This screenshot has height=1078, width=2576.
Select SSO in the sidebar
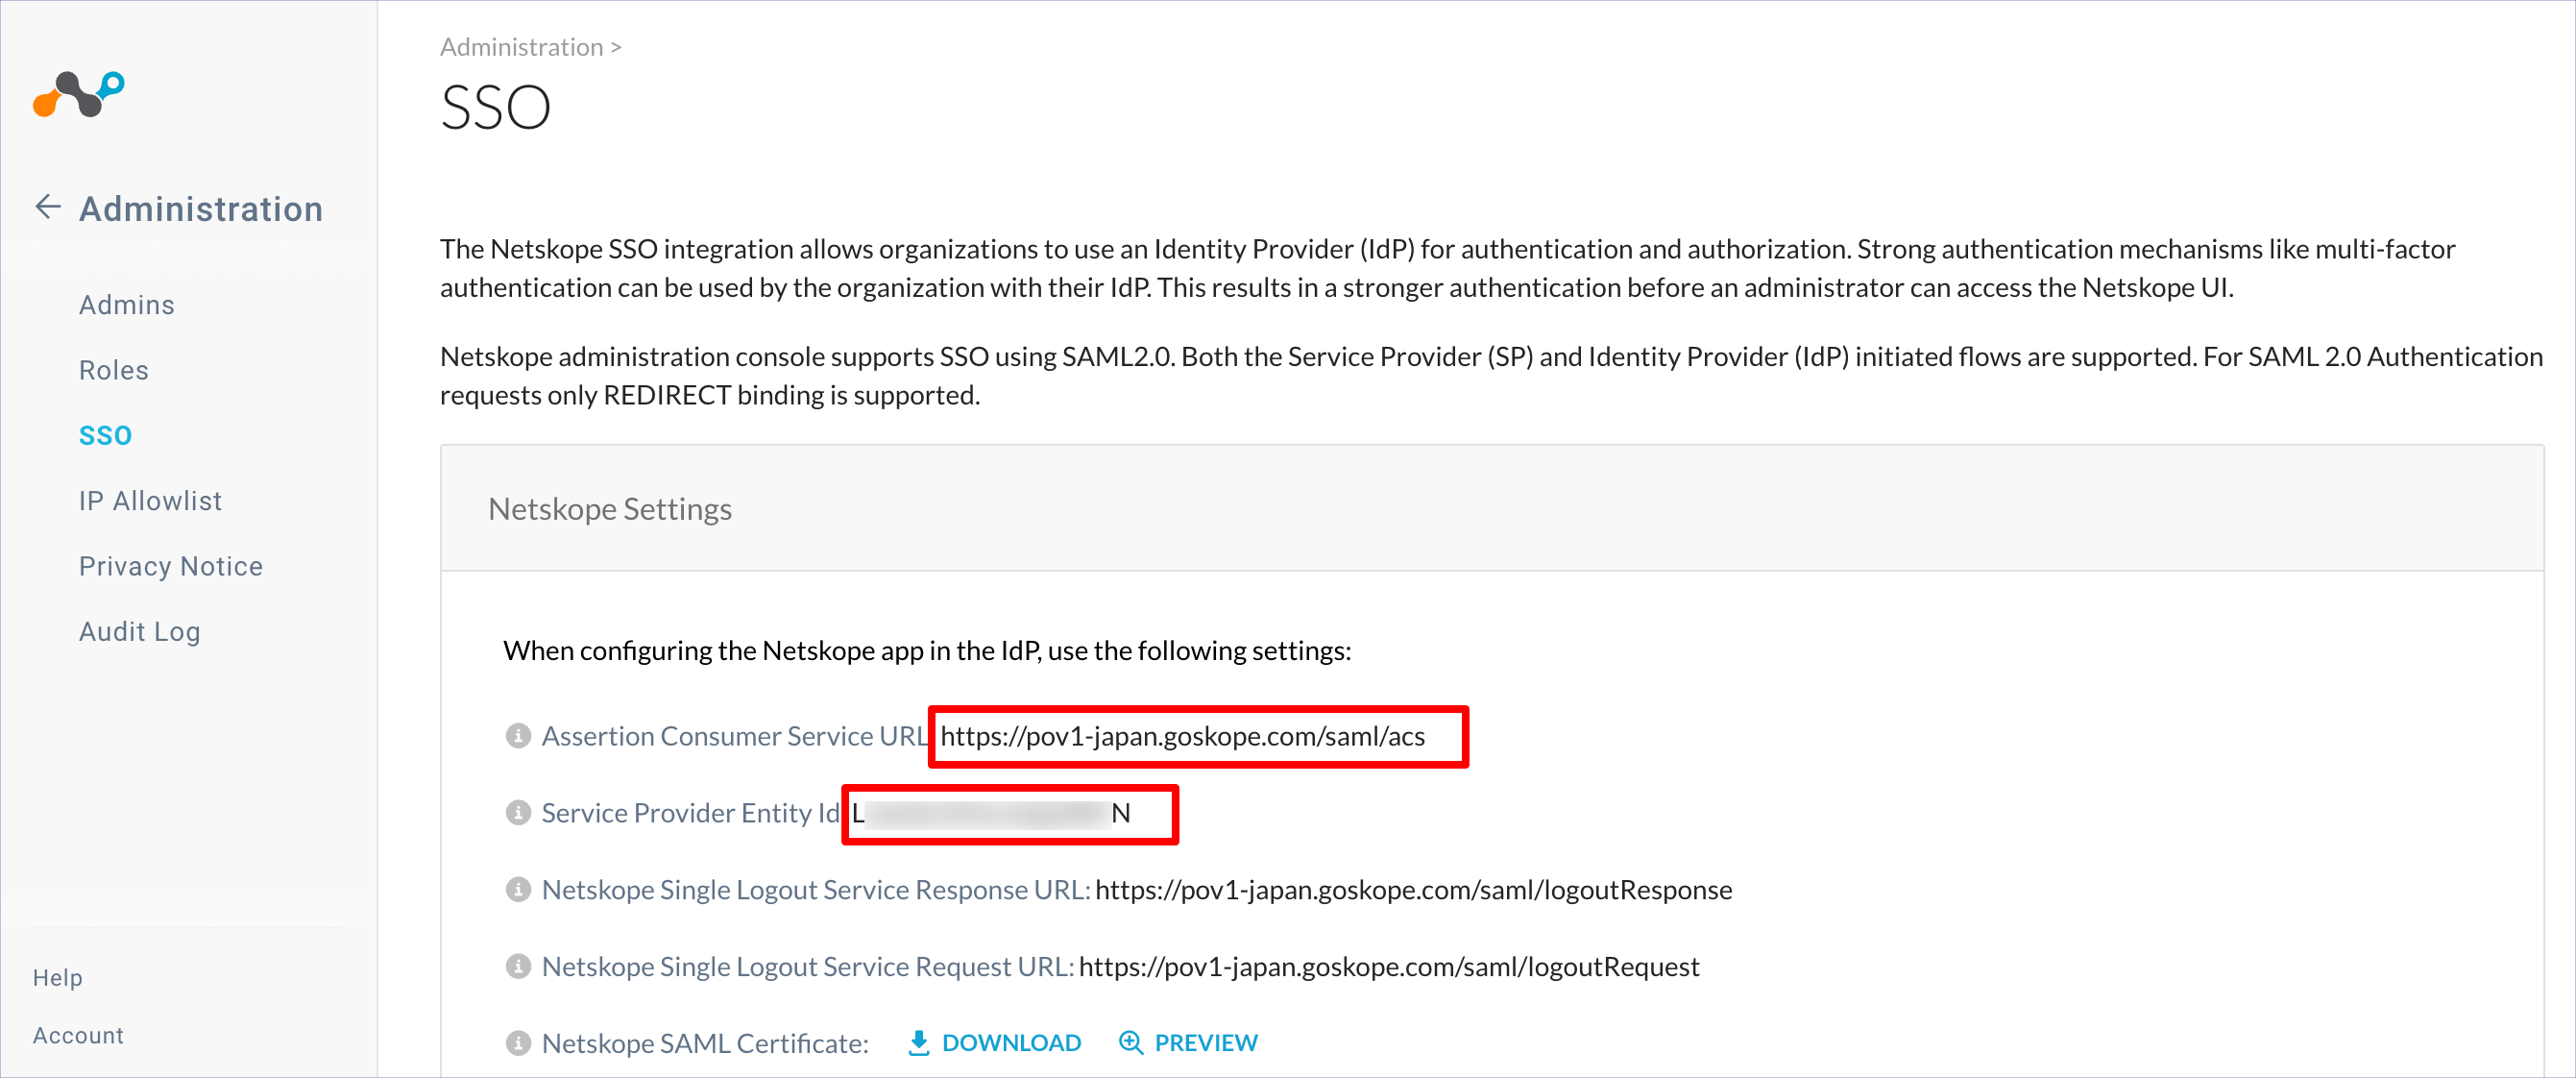click(x=106, y=436)
